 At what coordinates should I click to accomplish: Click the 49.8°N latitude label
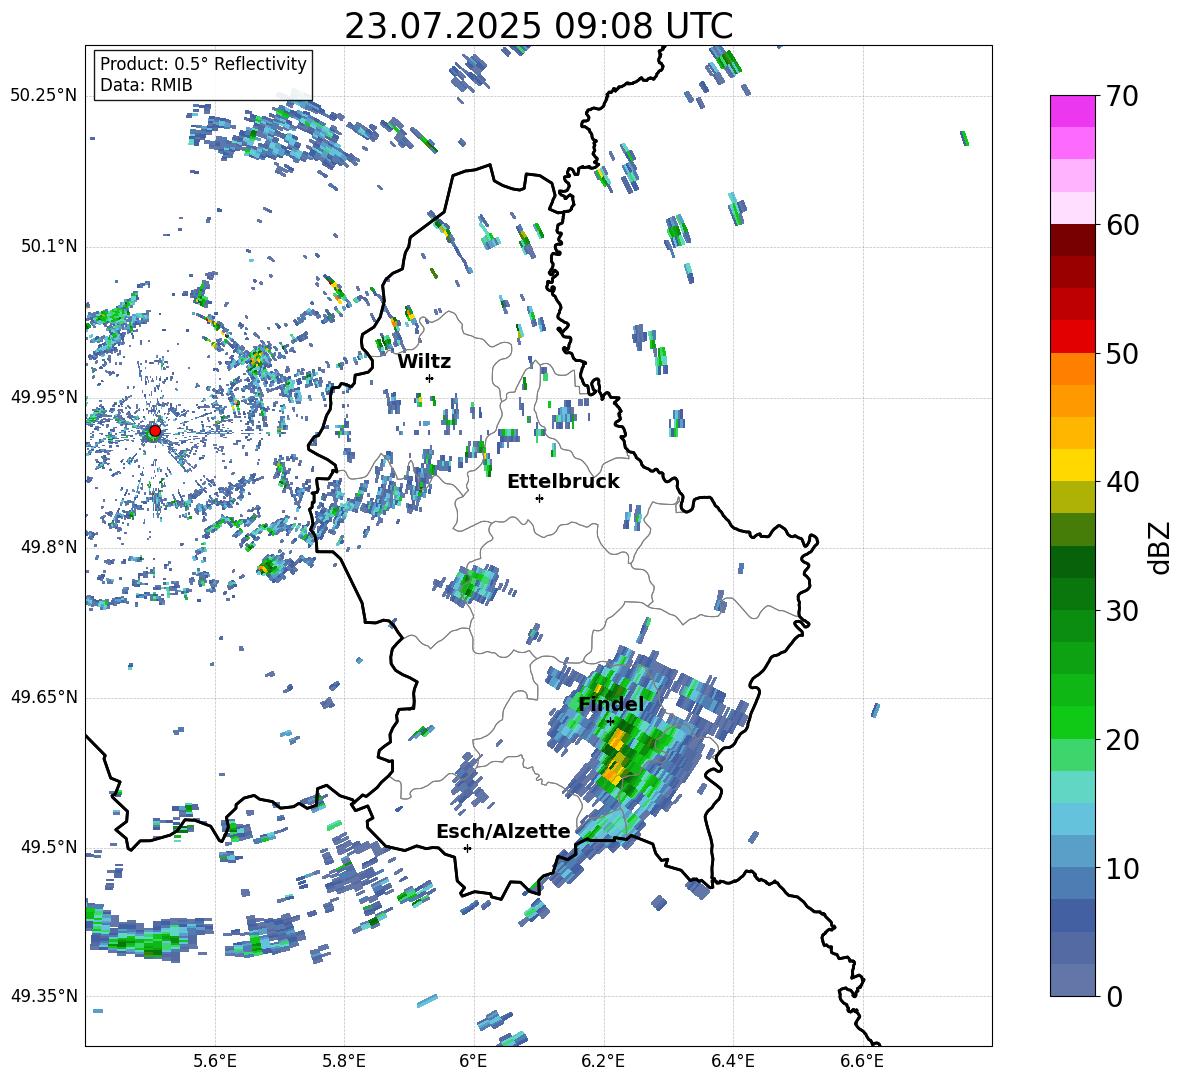pyautogui.click(x=48, y=547)
